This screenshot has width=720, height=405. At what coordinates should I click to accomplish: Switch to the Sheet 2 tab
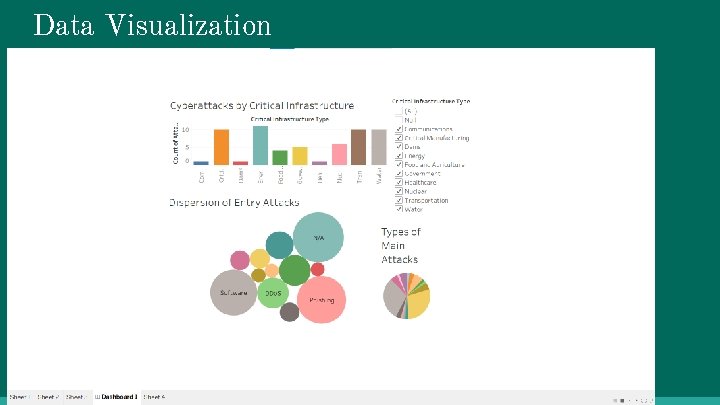[x=48, y=397]
